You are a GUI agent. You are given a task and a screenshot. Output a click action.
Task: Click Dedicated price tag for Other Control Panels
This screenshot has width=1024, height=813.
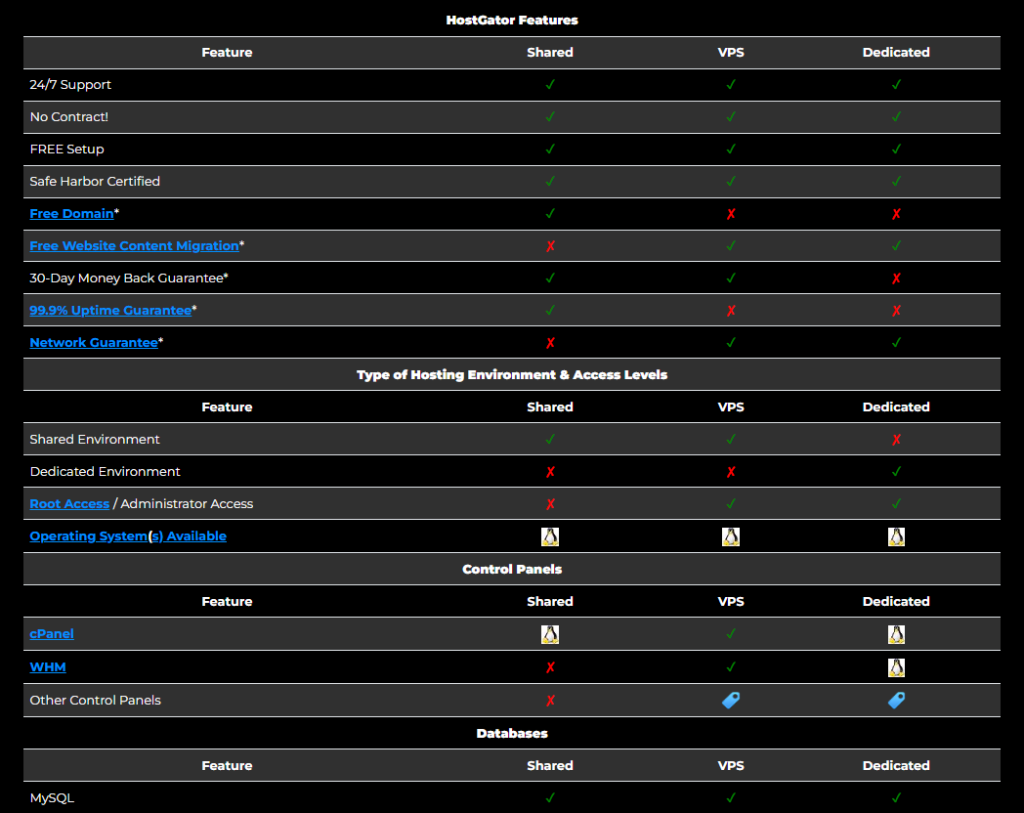tap(896, 700)
